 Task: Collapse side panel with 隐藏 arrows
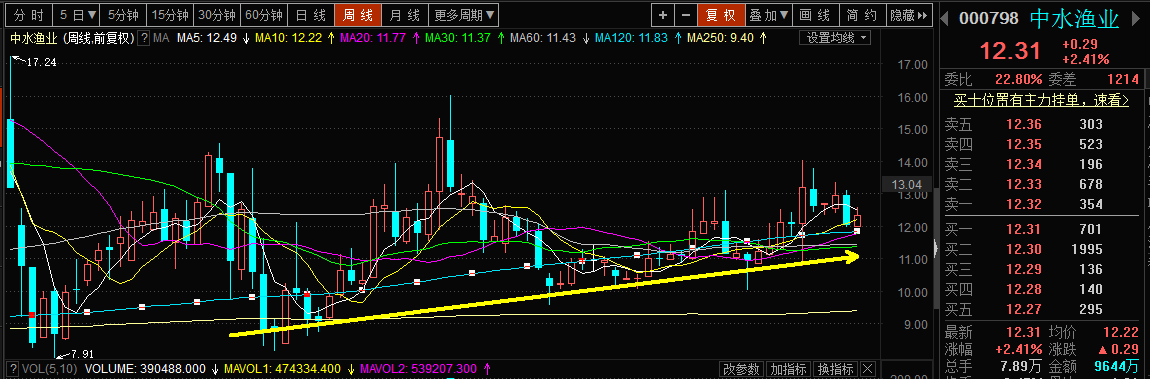[x=910, y=15]
